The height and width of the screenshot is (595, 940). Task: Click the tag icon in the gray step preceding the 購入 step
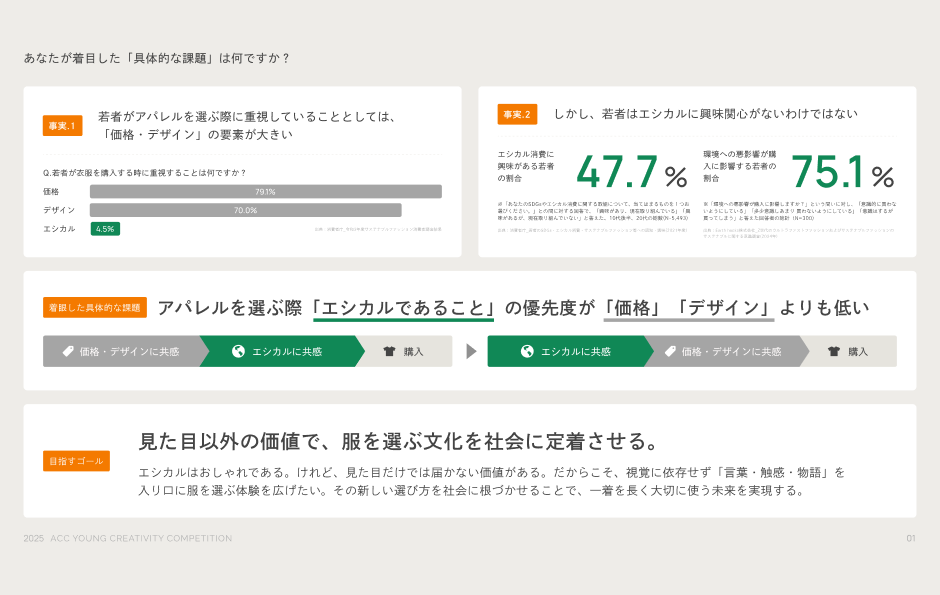670,351
